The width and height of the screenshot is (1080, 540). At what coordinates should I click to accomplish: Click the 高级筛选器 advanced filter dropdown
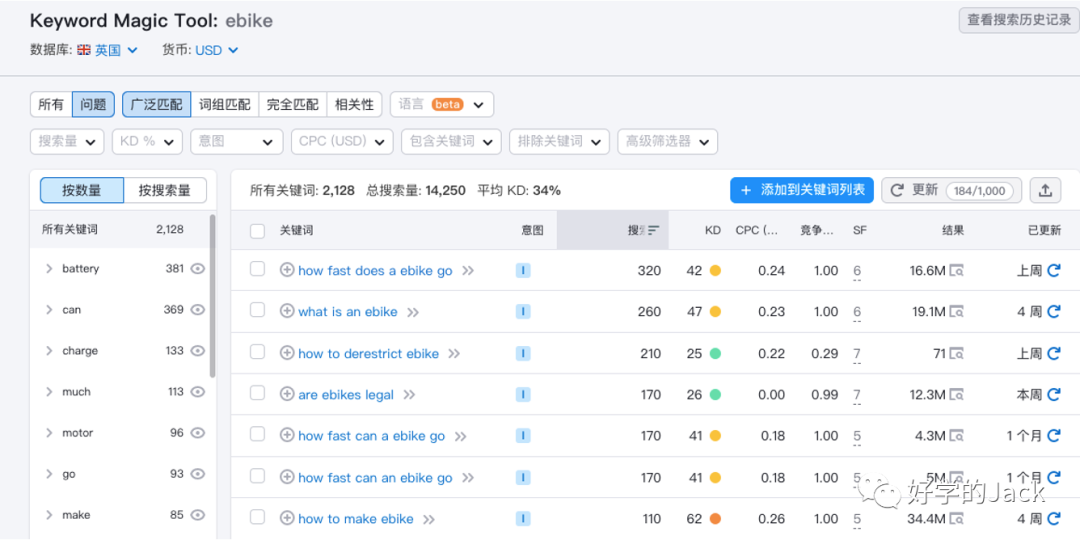click(667, 141)
